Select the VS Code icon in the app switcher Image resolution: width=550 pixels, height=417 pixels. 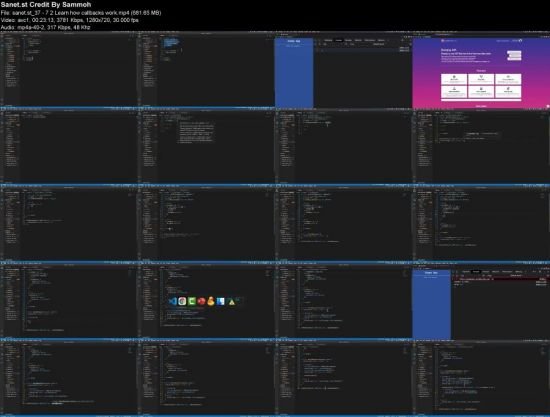[x=172, y=301]
